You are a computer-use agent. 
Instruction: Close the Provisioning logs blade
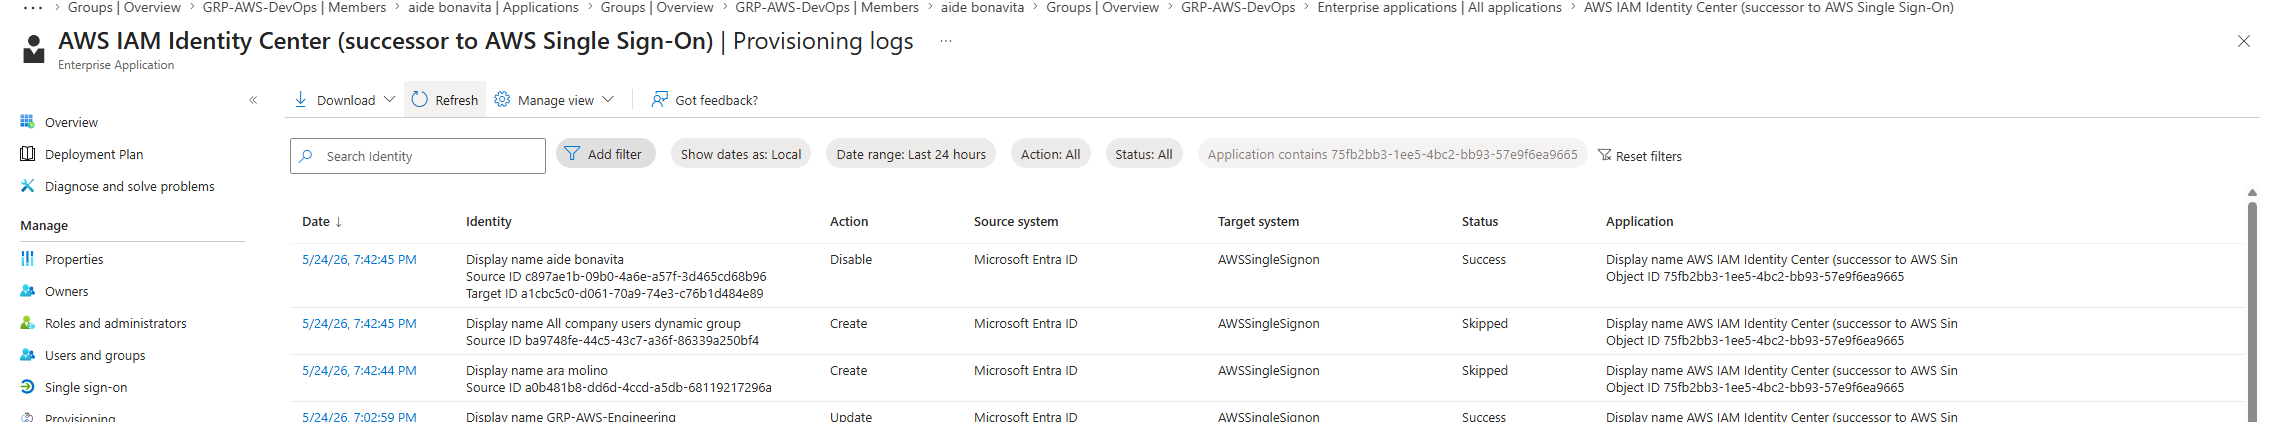point(2244,41)
